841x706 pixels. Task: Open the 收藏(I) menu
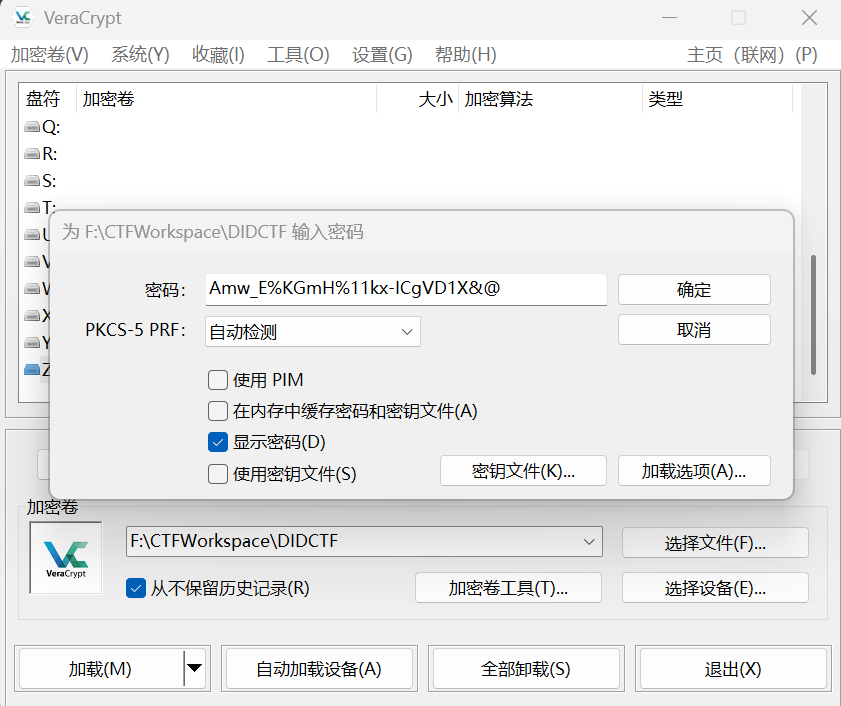pyautogui.click(x=218, y=55)
